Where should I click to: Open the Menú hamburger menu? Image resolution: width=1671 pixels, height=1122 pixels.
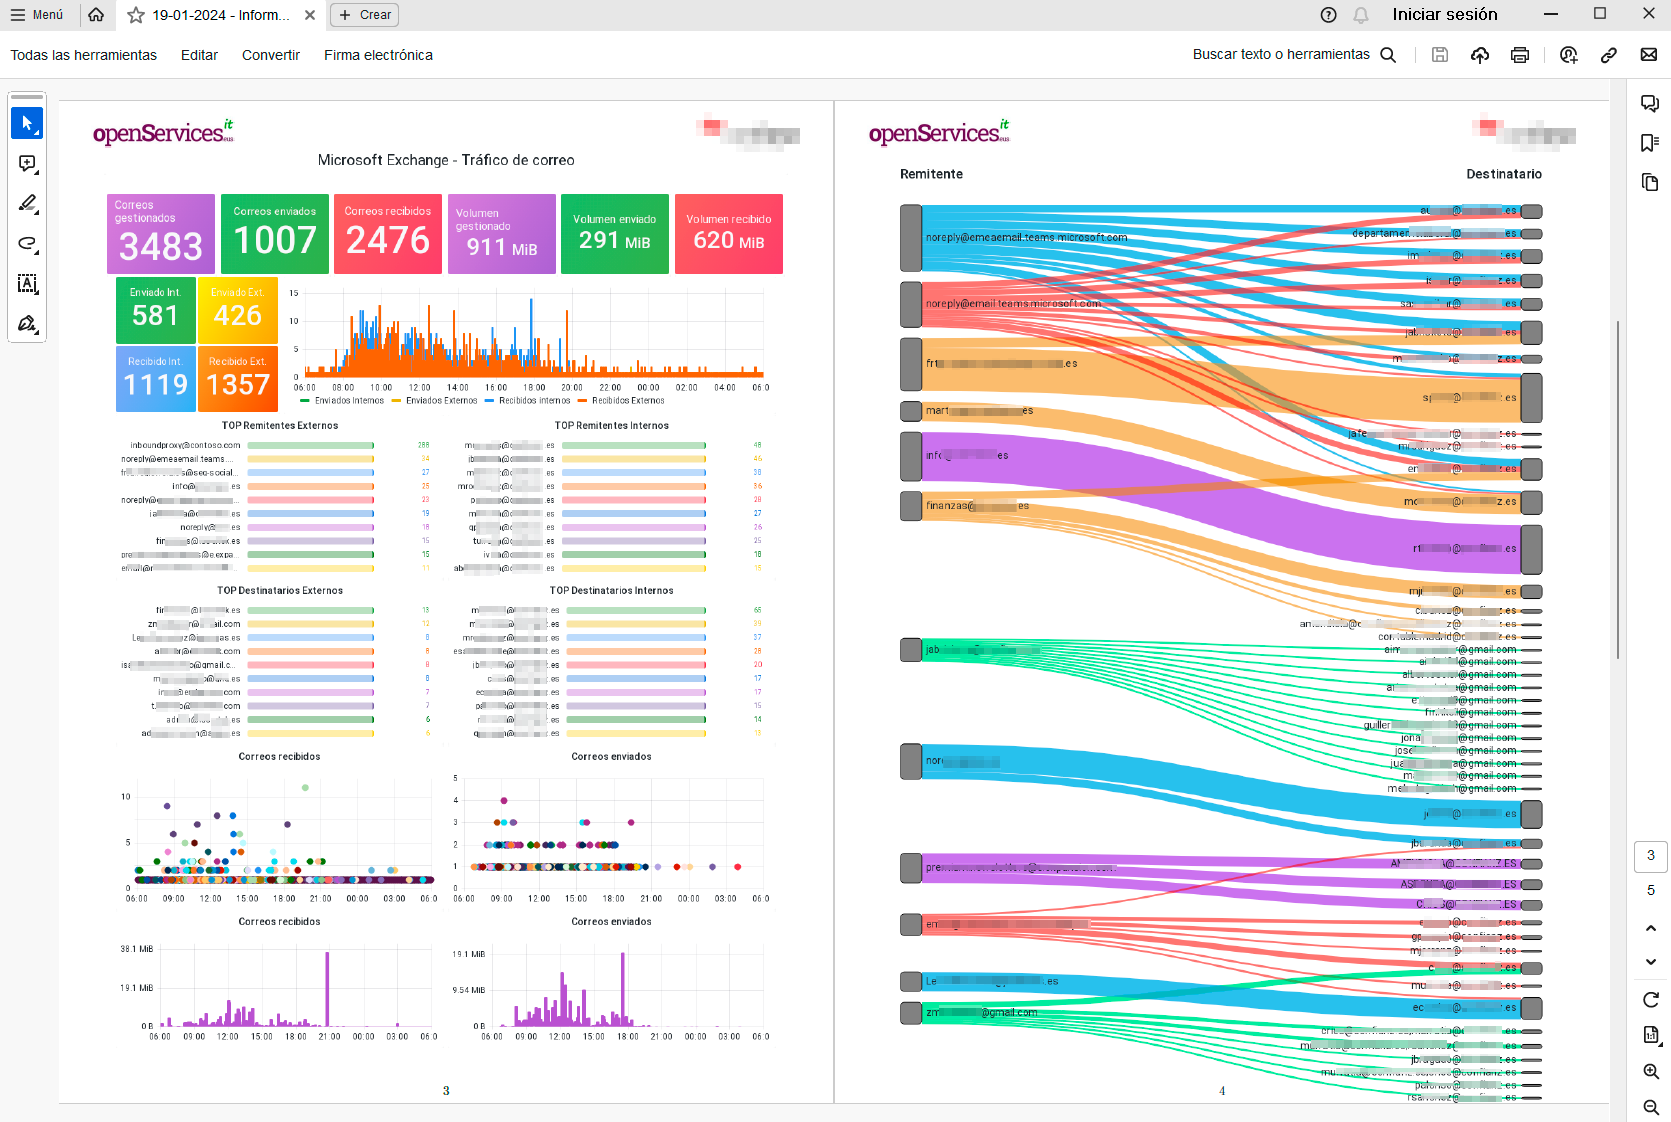[37, 15]
